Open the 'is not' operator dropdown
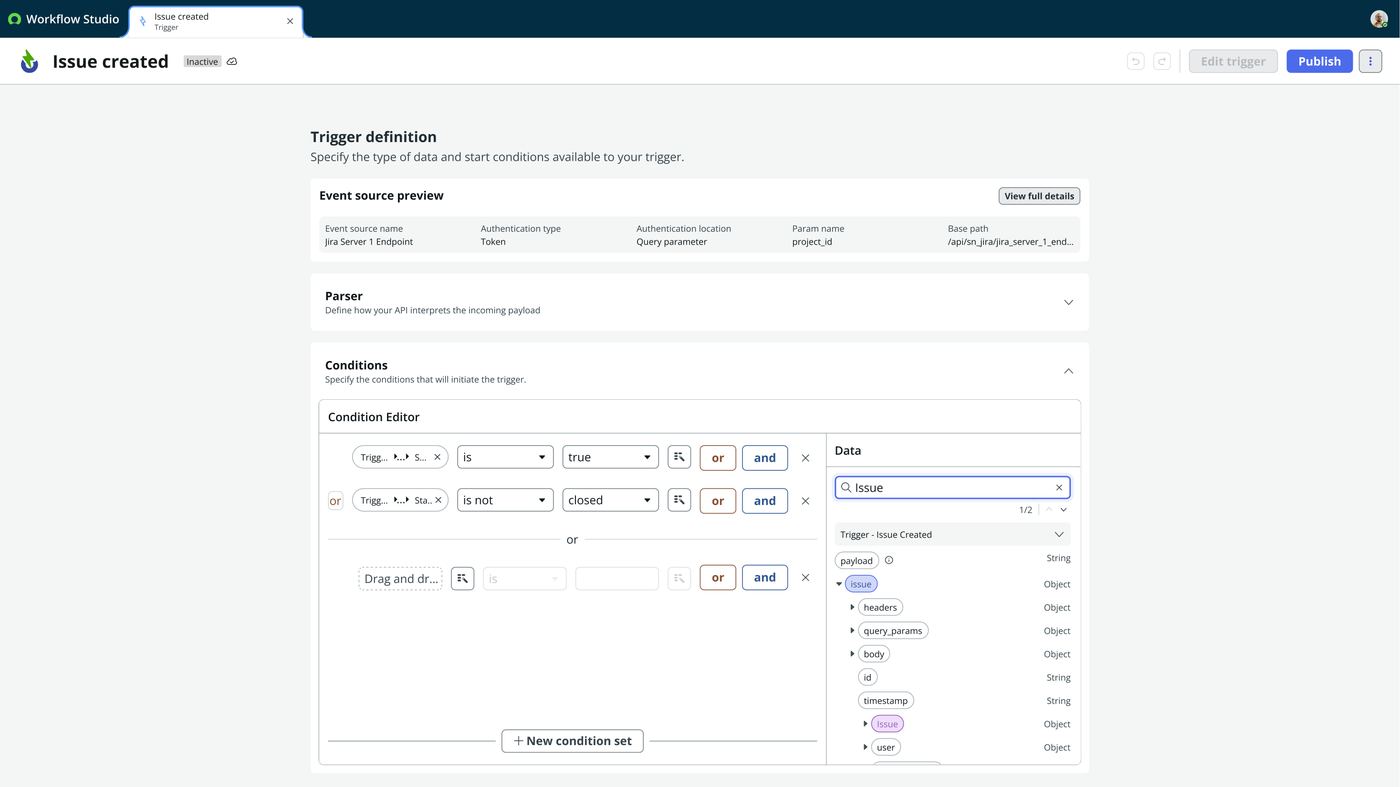The height and width of the screenshot is (787, 1400). click(505, 500)
